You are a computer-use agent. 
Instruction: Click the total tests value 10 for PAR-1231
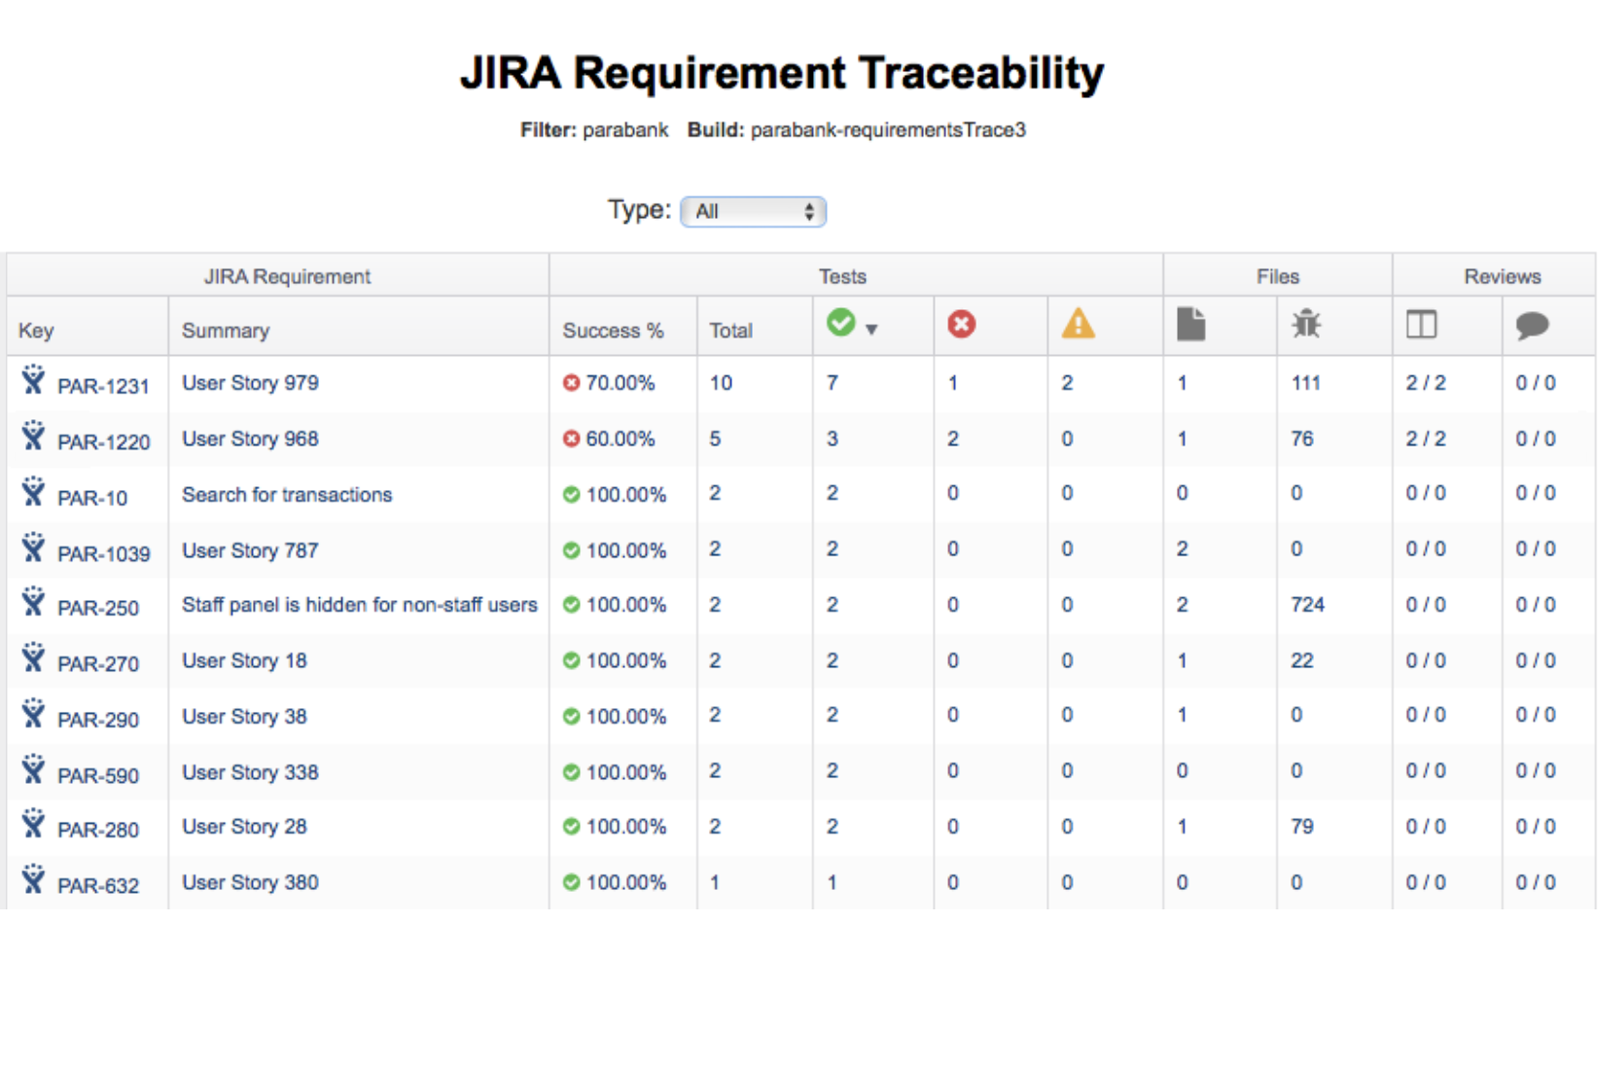click(x=721, y=383)
